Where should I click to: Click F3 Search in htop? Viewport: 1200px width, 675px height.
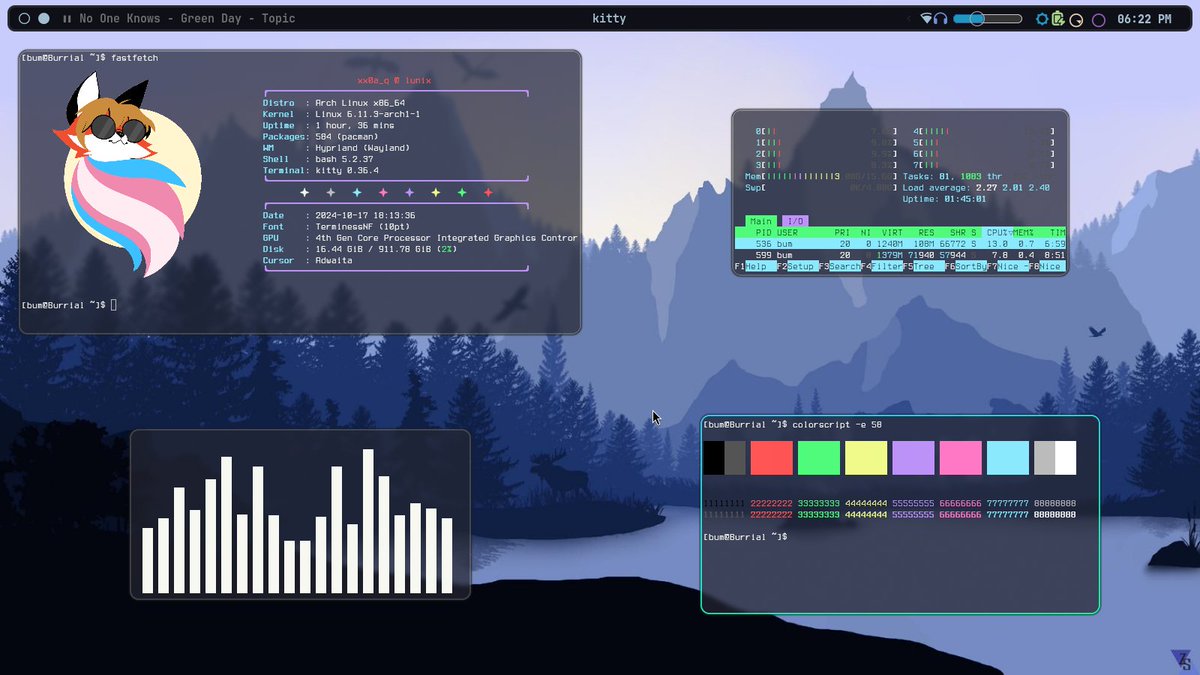(x=838, y=267)
